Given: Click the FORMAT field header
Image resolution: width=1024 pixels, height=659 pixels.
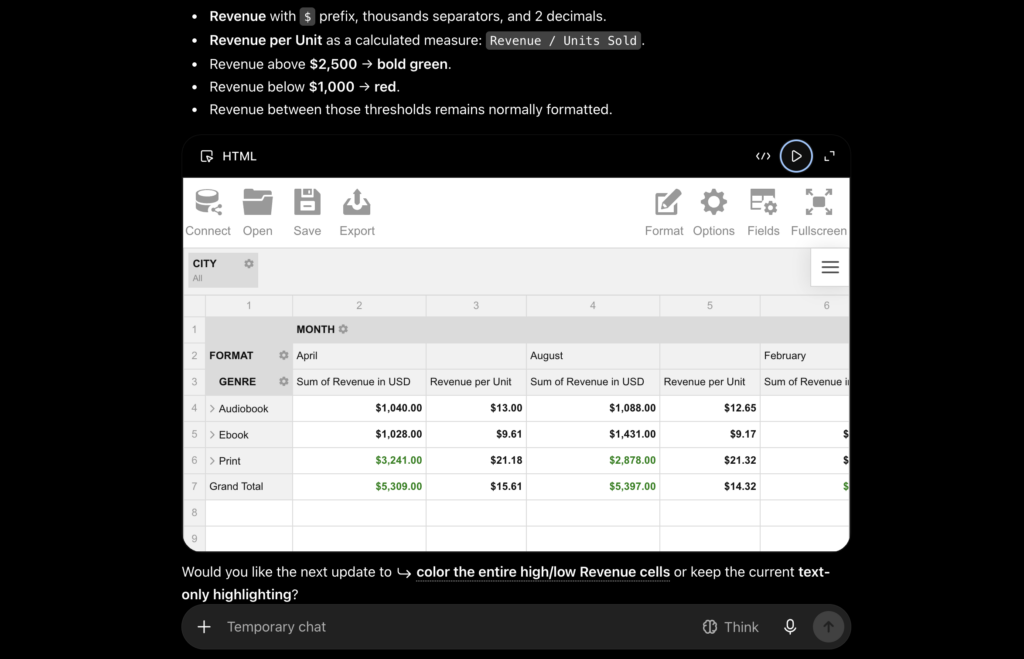Looking at the screenshot, I should [231, 355].
